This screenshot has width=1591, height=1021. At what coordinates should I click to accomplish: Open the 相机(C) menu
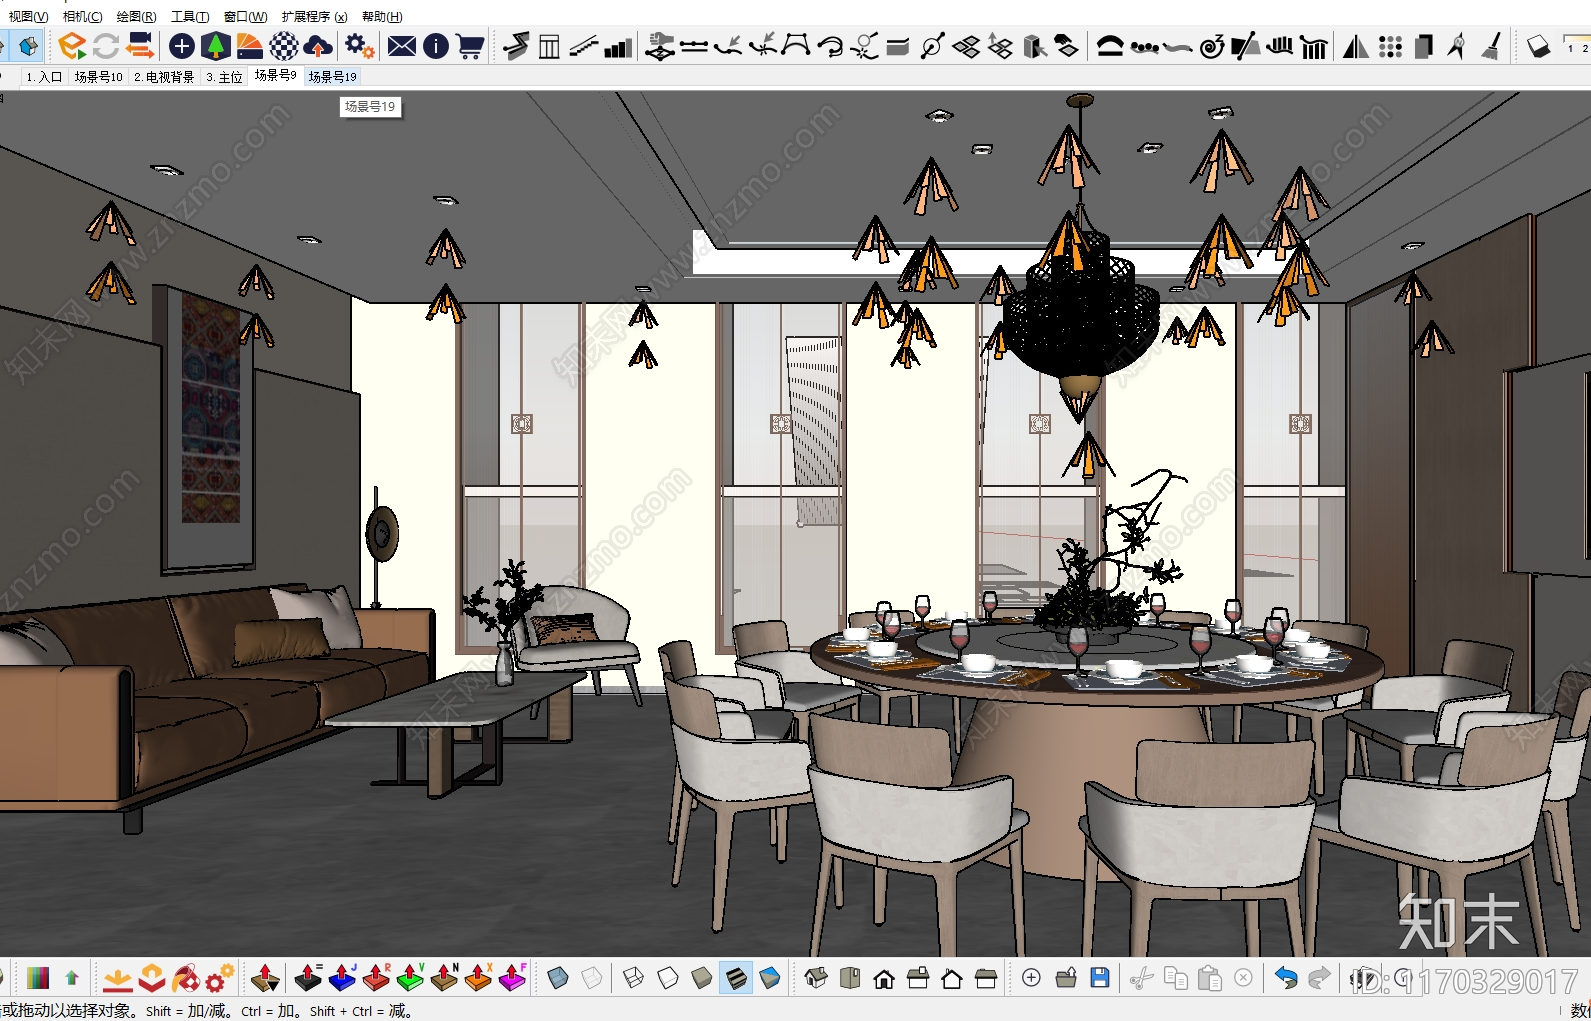[82, 17]
